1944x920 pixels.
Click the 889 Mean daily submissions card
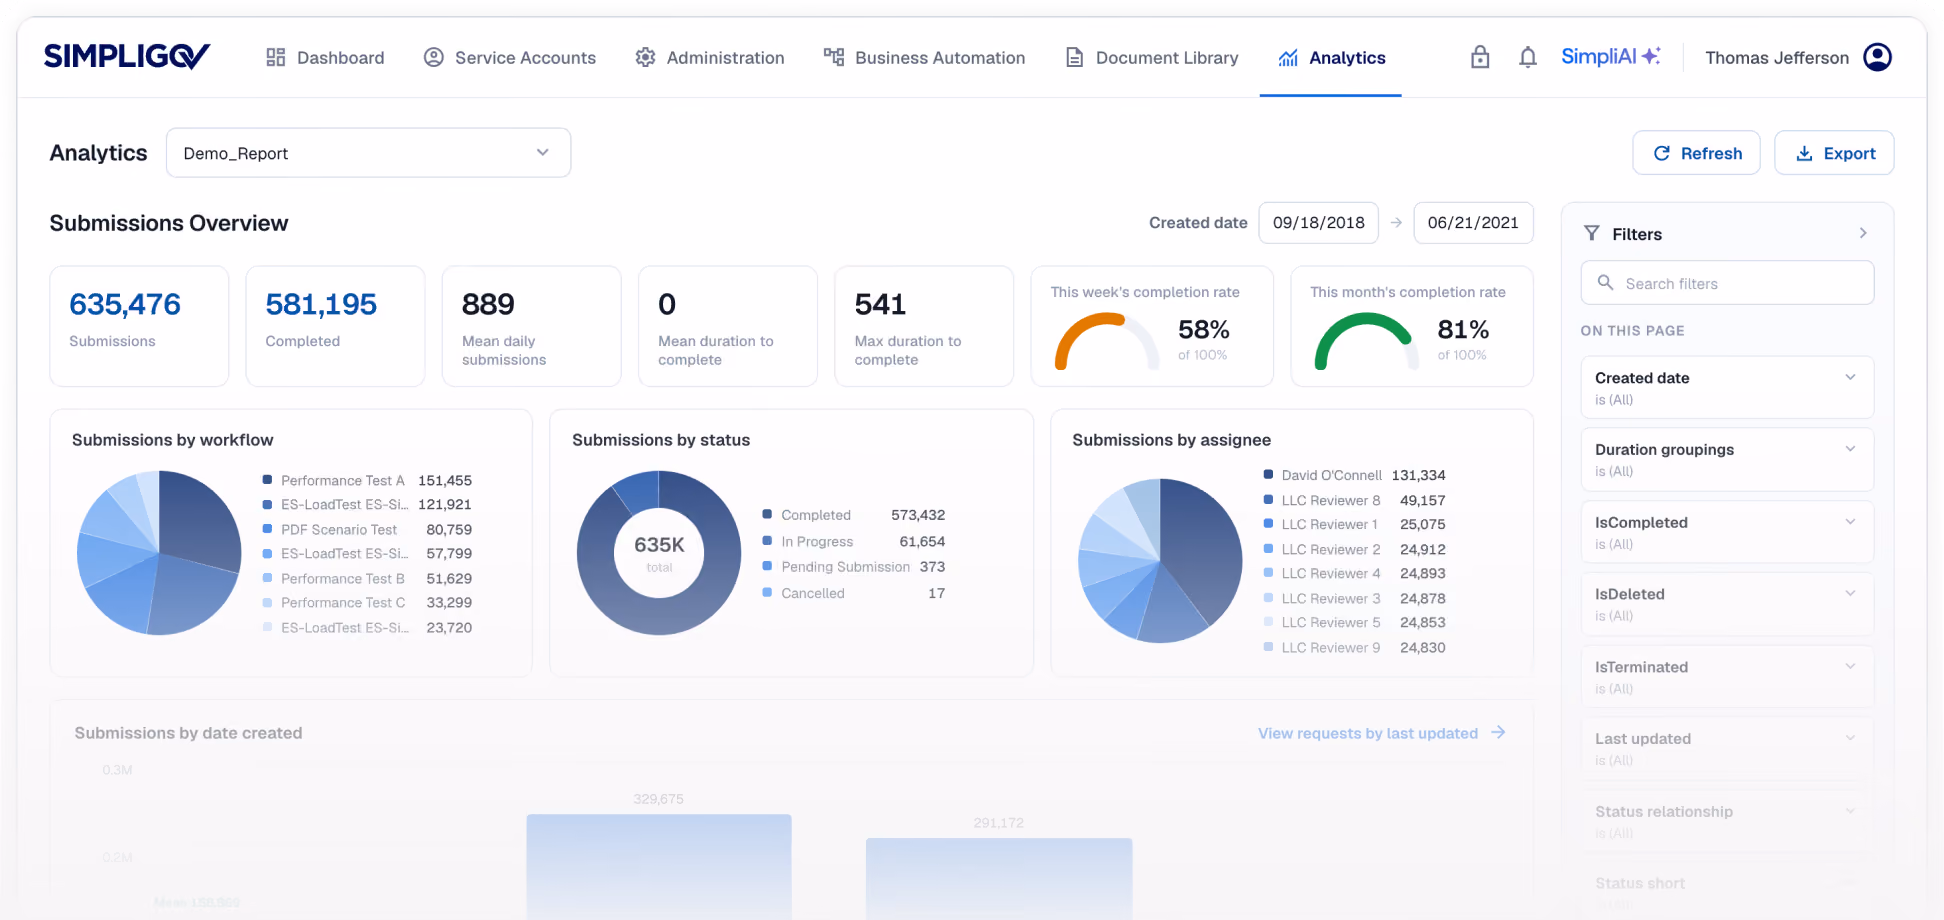pyautogui.click(x=531, y=326)
